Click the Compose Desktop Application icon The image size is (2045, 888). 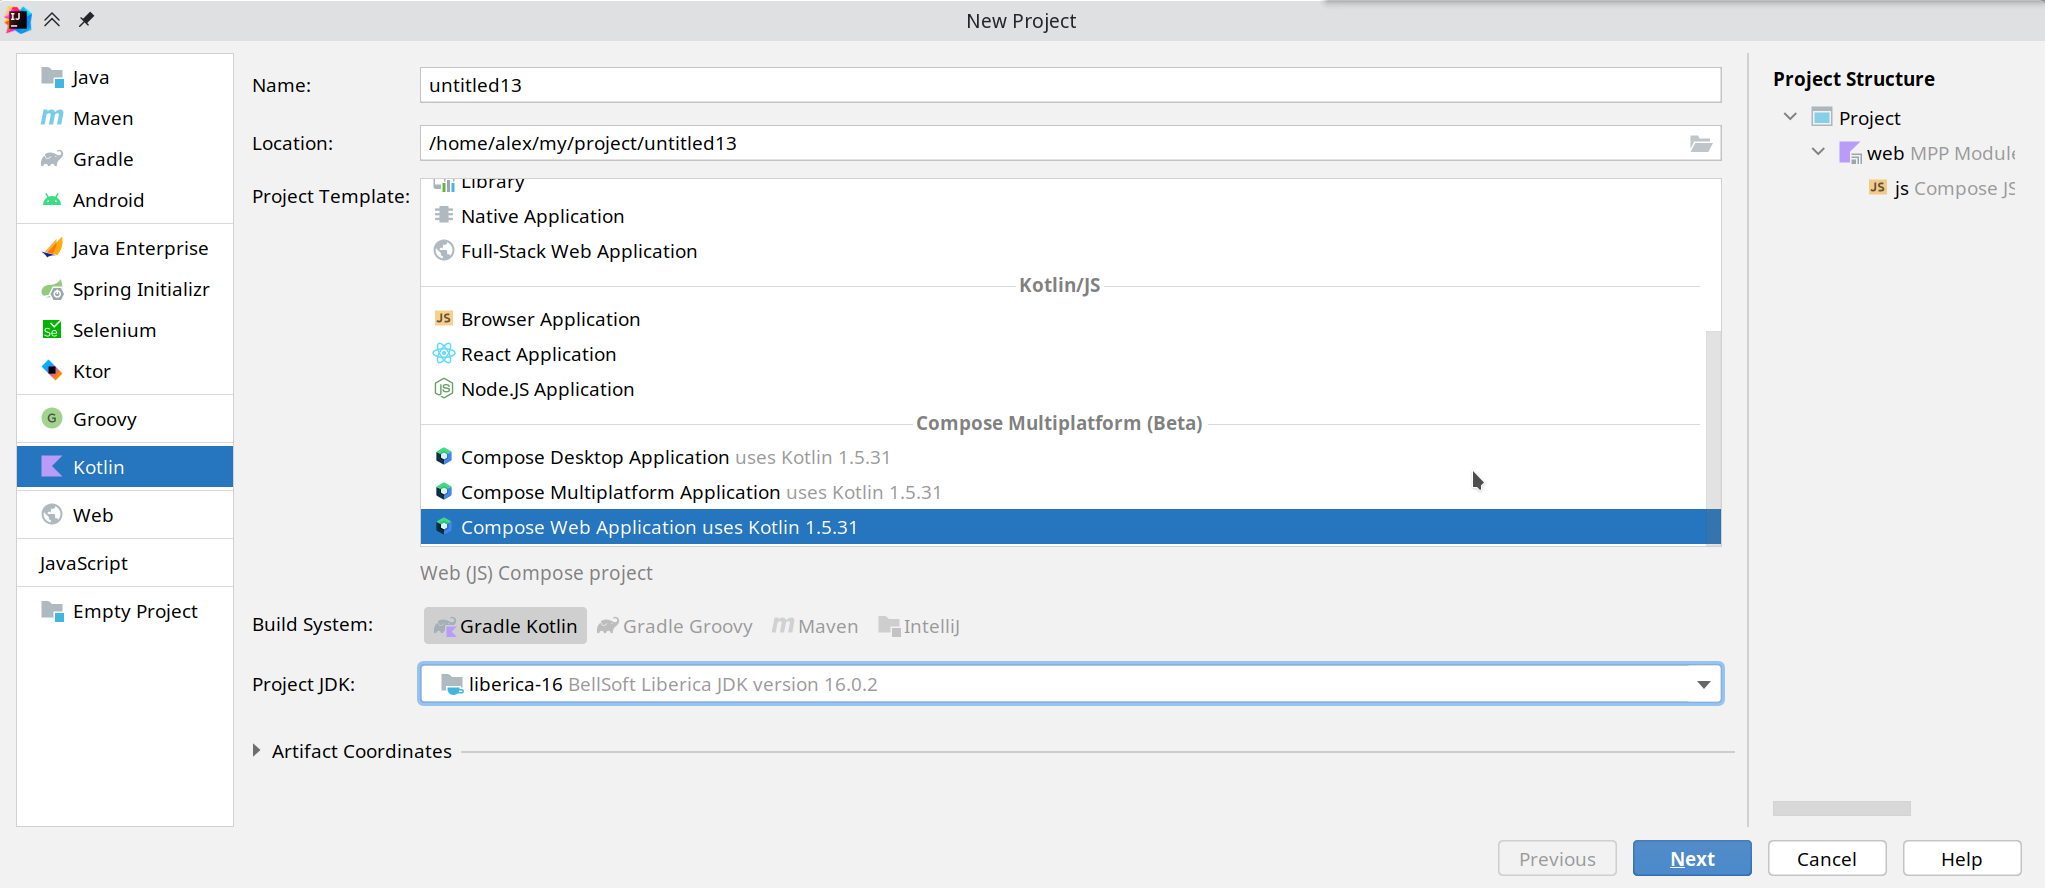pos(444,456)
